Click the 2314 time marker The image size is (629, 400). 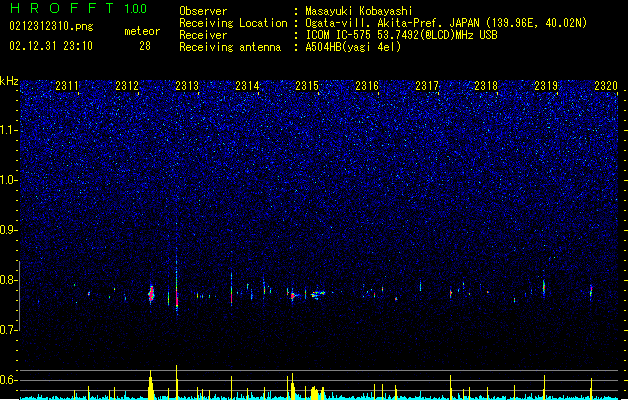point(247,86)
